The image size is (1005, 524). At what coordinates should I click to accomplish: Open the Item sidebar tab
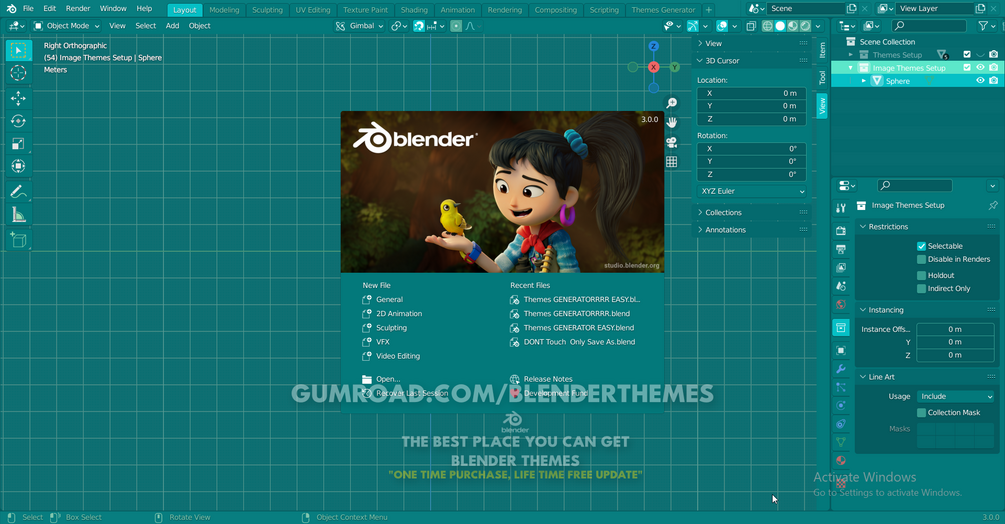pos(822,49)
